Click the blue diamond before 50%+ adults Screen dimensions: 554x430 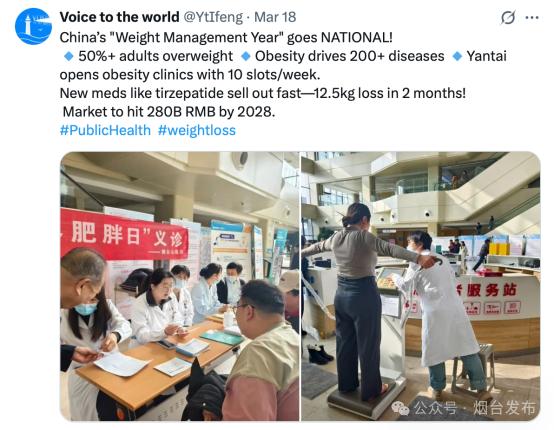(68, 56)
